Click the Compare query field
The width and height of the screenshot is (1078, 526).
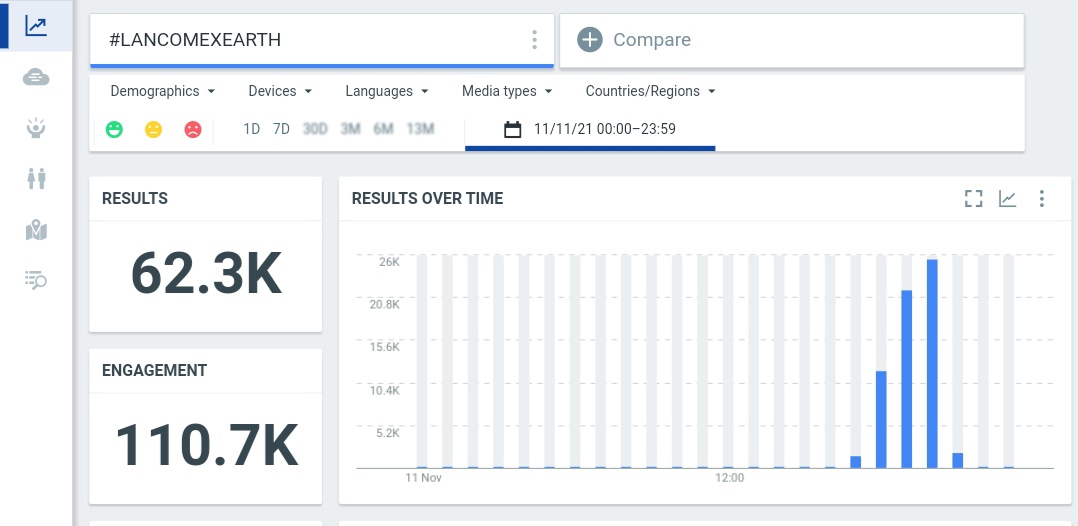coord(792,41)
